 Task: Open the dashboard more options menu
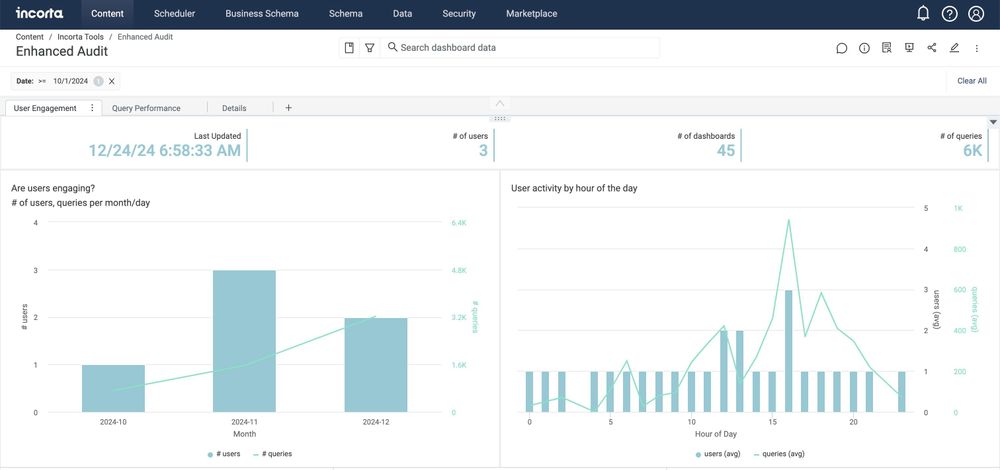click(x=976, y=48)
